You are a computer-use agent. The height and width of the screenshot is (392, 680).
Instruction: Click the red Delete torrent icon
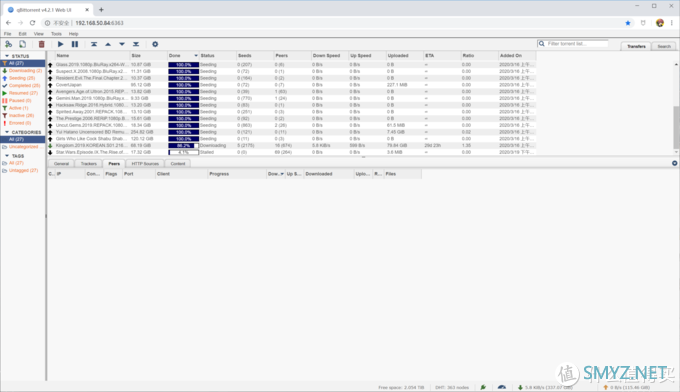(42, 44)
